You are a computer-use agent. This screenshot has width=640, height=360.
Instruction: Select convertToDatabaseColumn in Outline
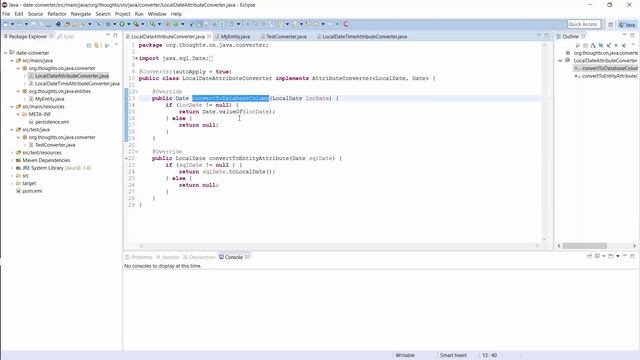(x=606, y=68)
